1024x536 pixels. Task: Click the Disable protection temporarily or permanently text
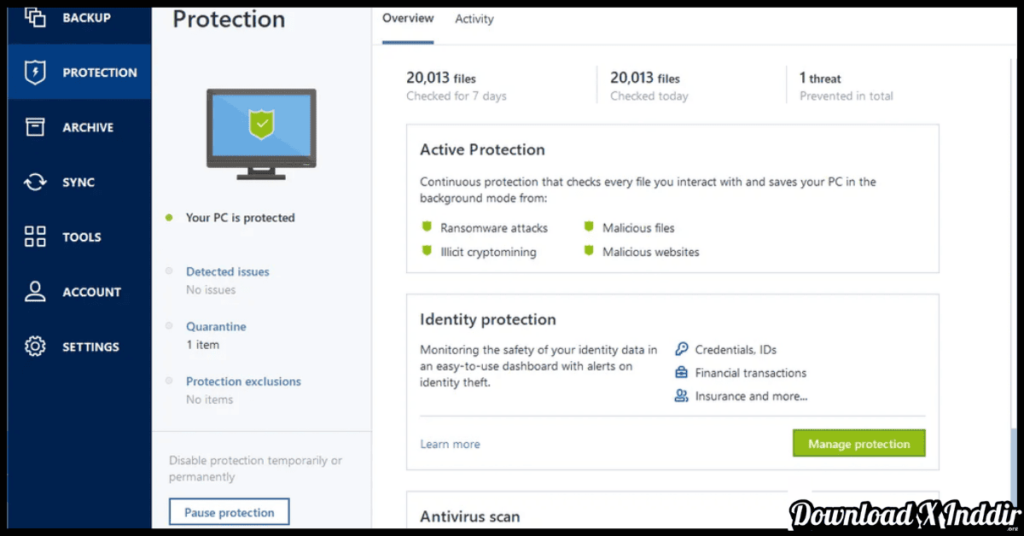[255, 468]
